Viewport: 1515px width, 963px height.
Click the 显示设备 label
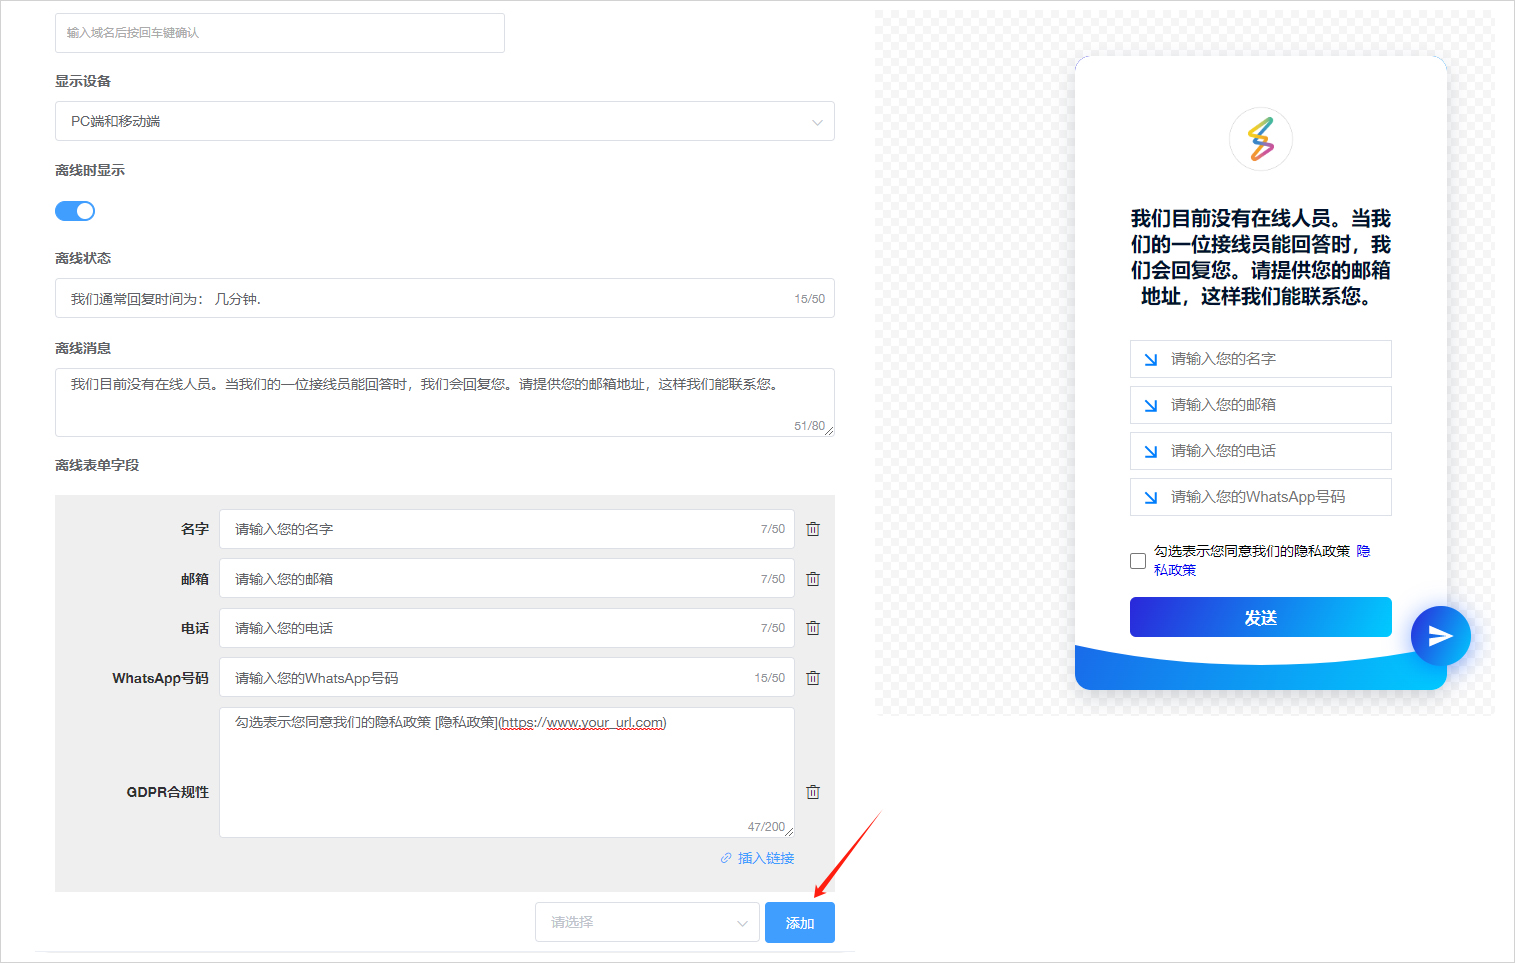(x=83, y=81)
